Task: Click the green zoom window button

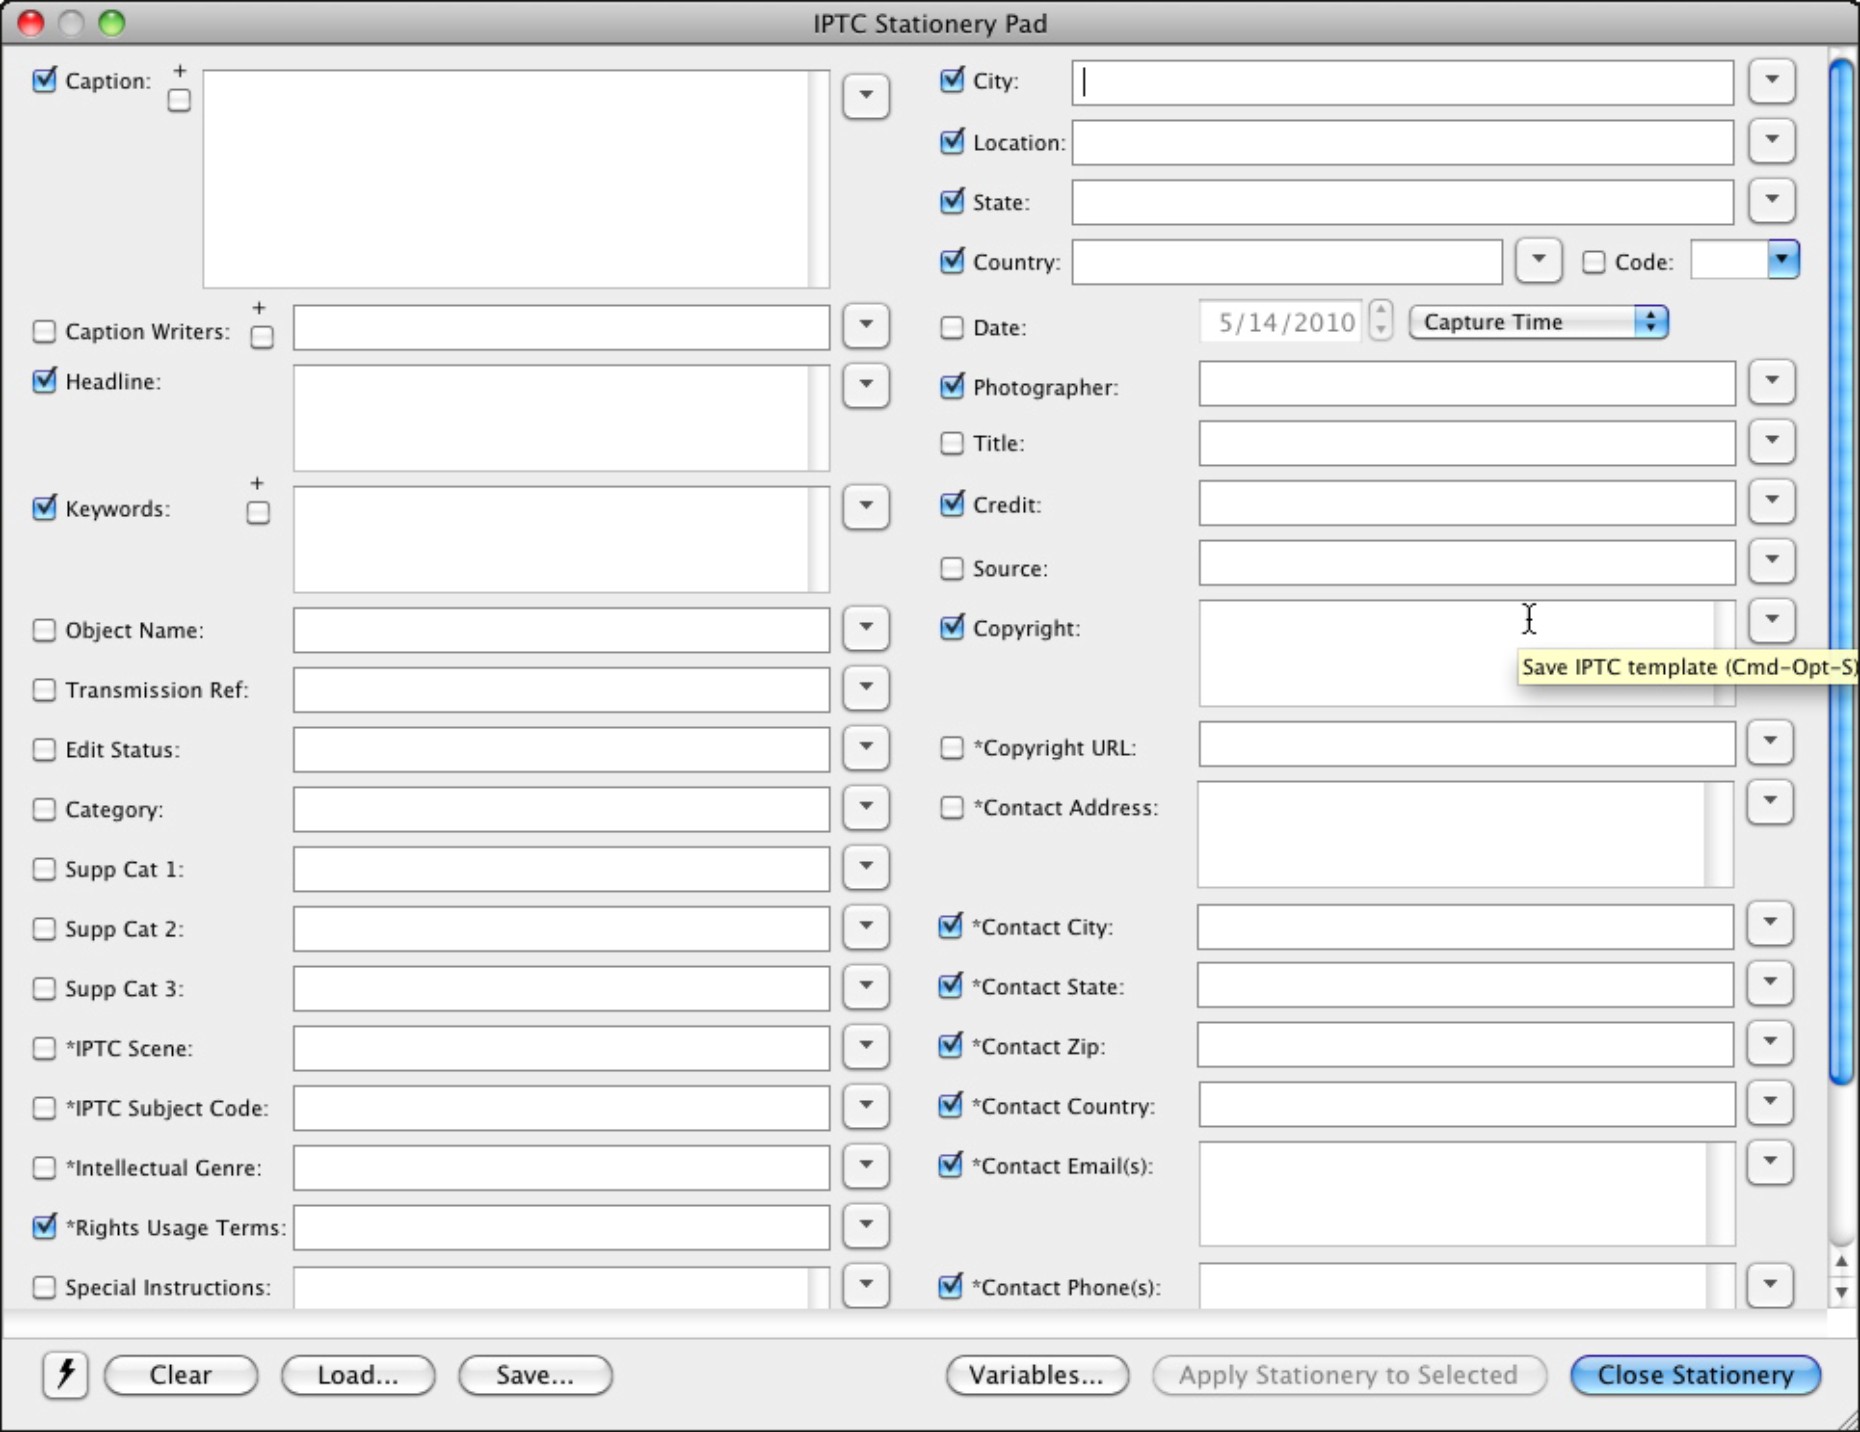Action: point(111,22)
